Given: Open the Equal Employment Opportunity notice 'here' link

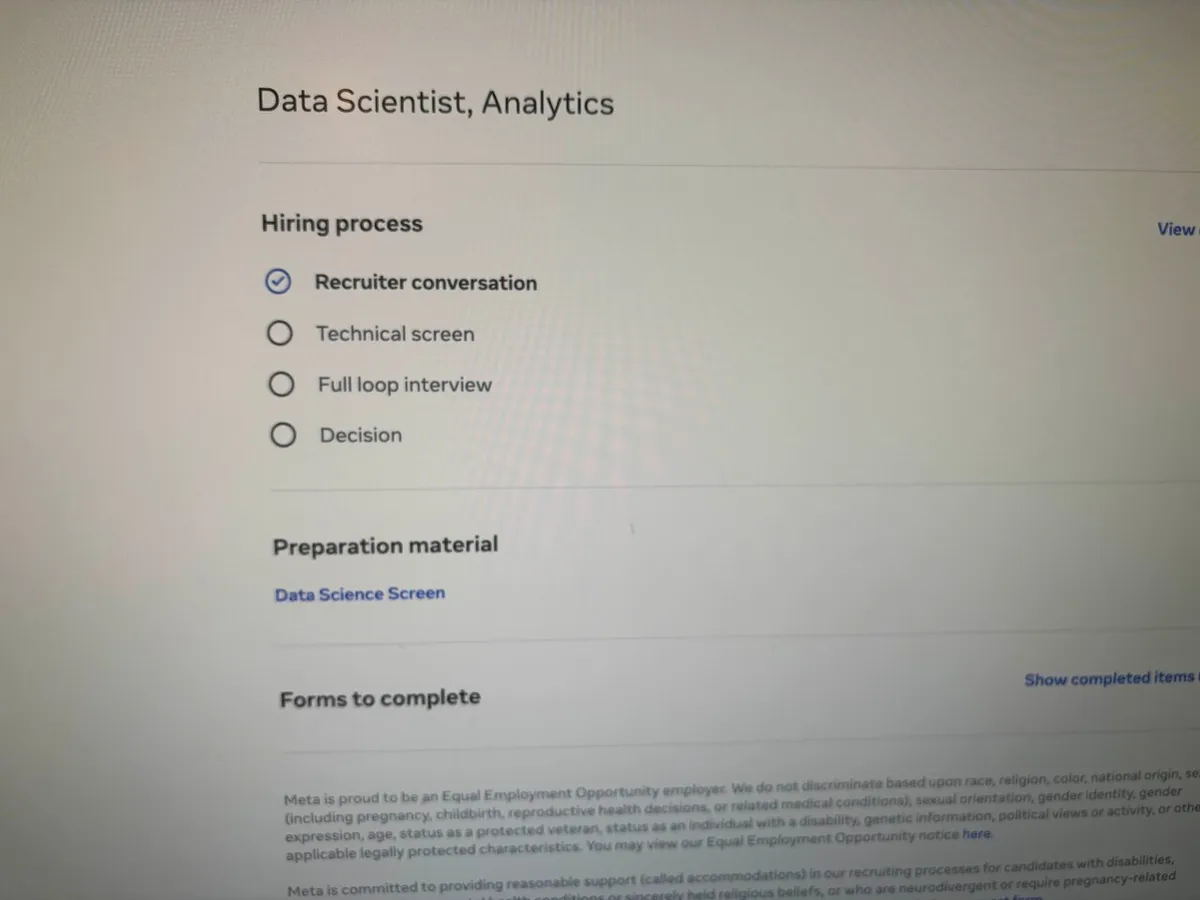Looking at the screenshot, I should click(x=976, y=833).
